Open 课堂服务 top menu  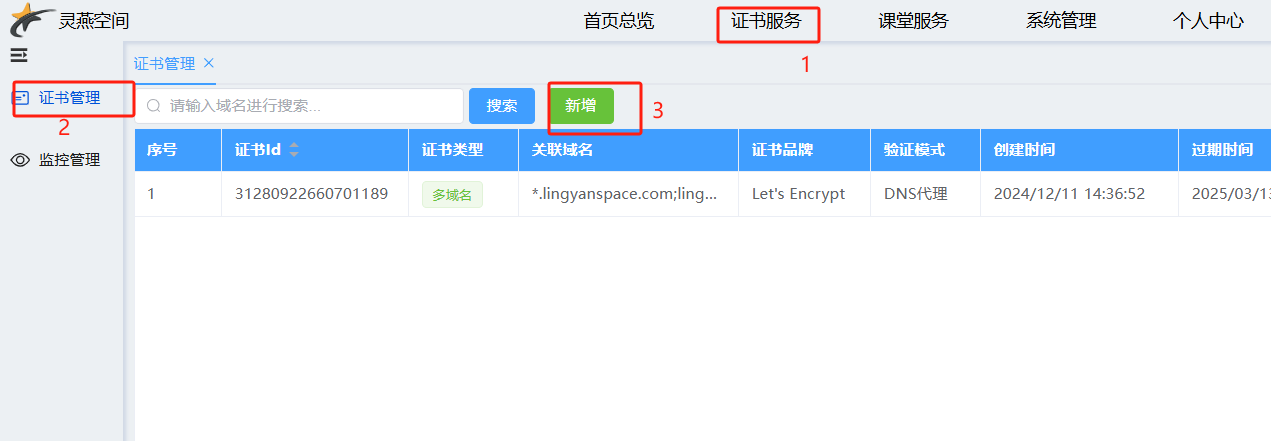click(913, 21)
